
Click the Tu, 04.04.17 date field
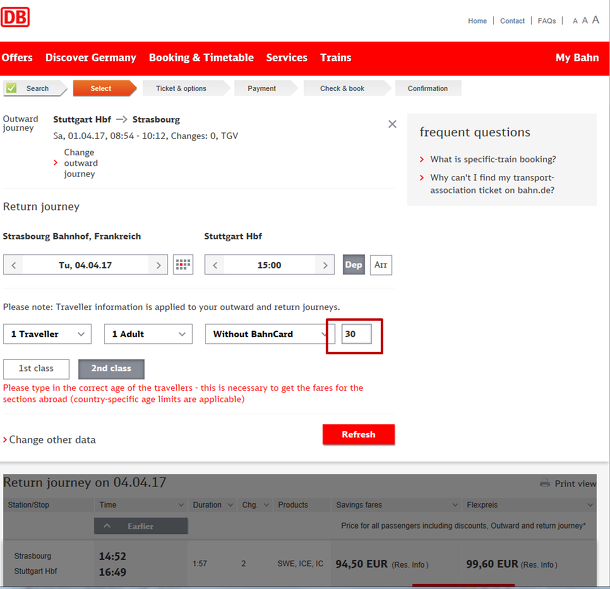click(86, 265)
